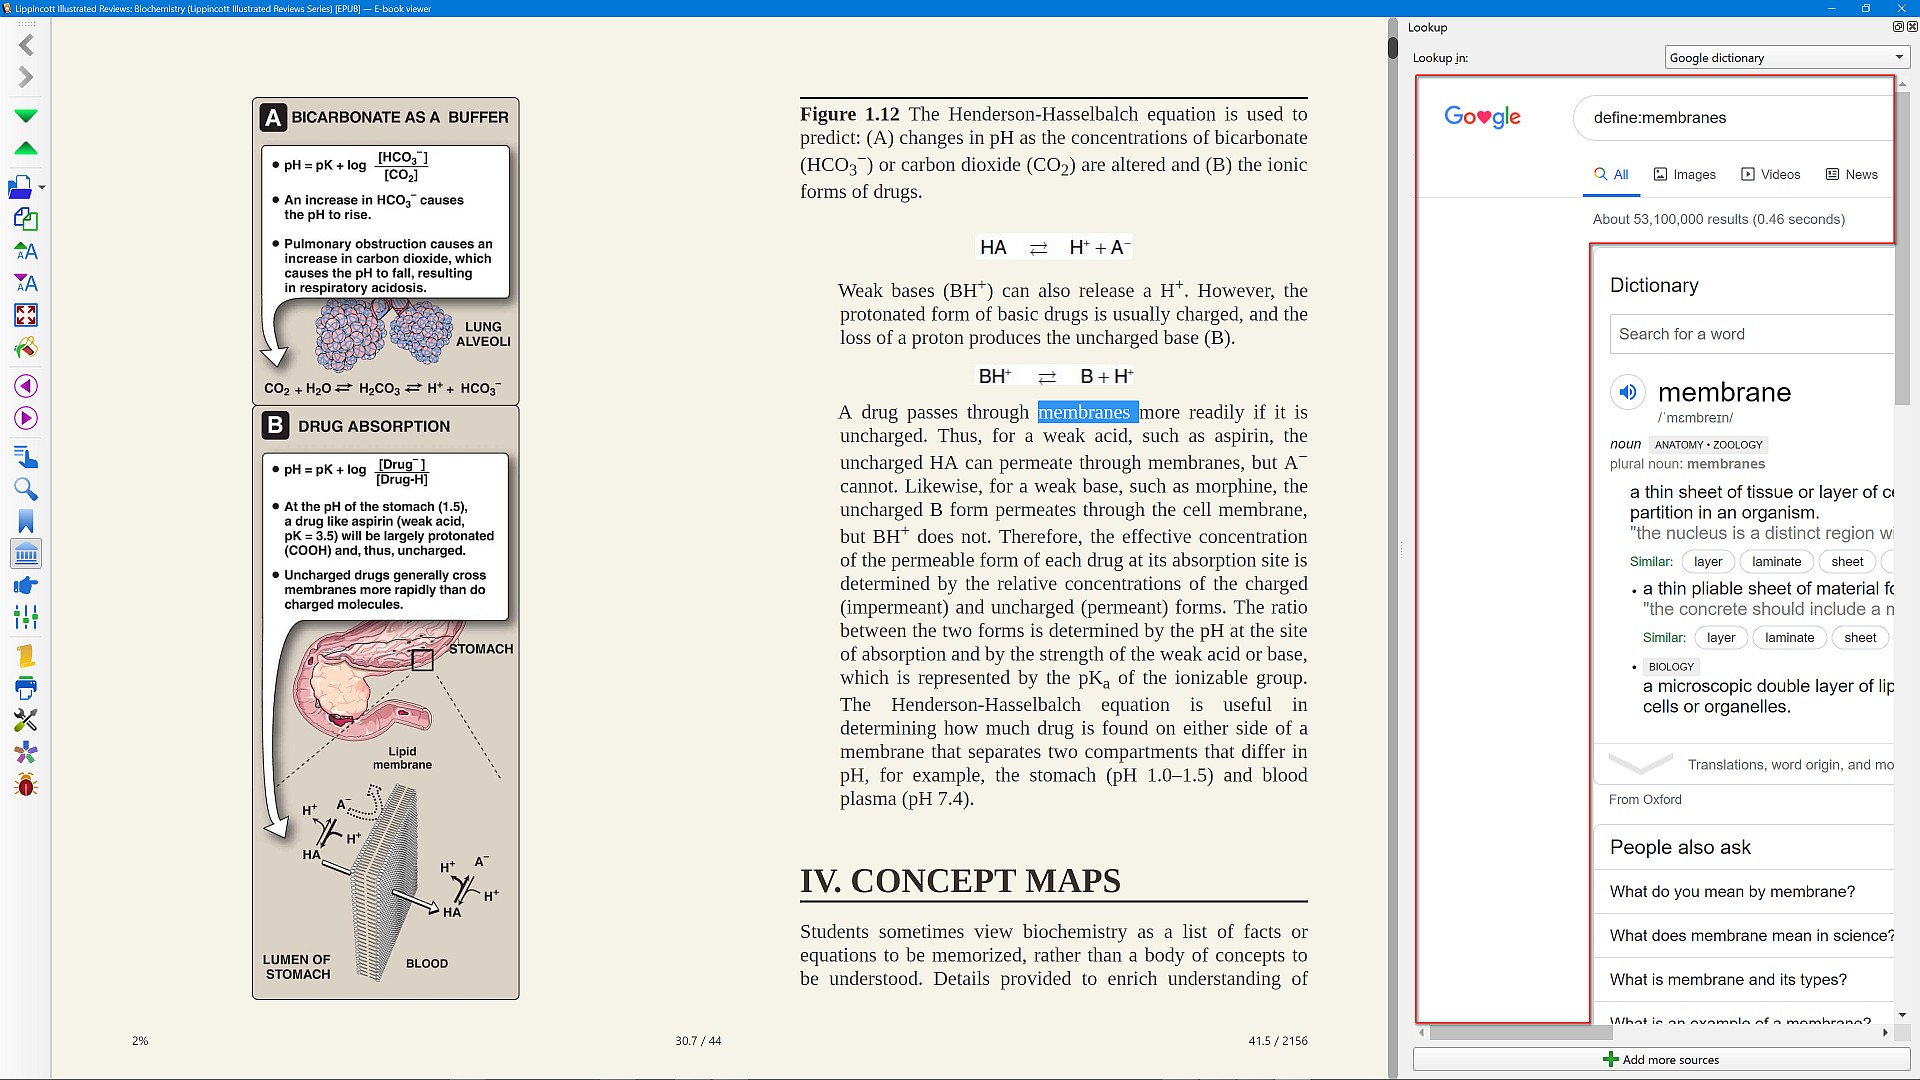
Task: Click the Open ebook folder icon
Action: (x=20, y=187)
